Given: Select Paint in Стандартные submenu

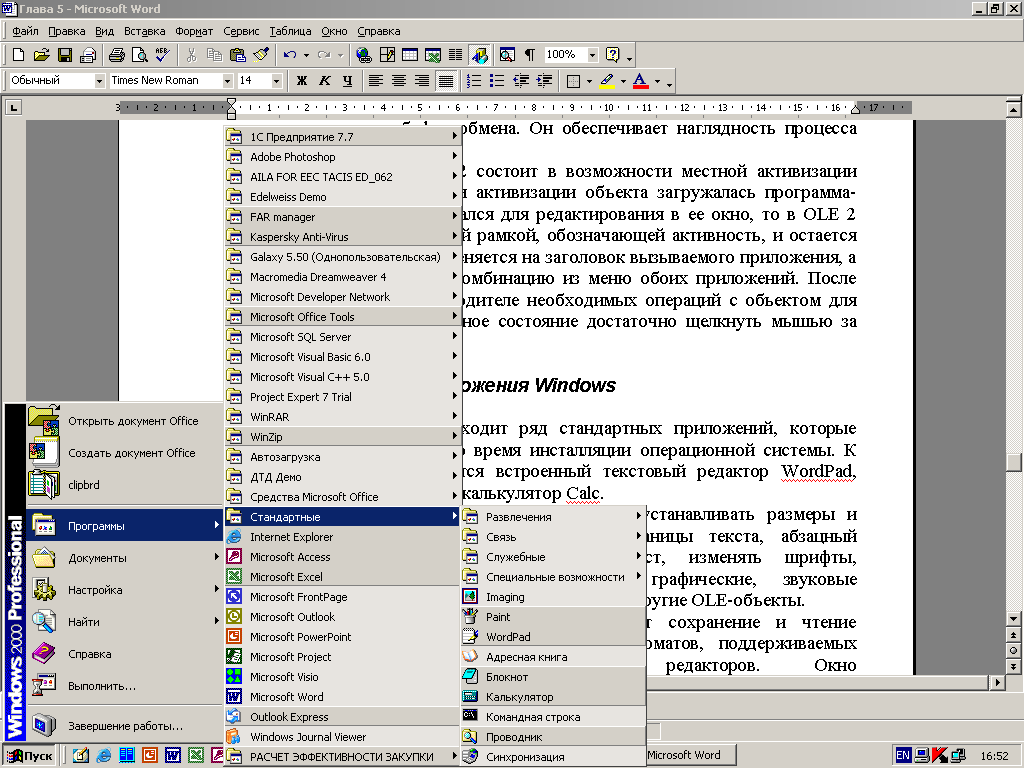Looking at the screenshot, I should coord(553,616).
